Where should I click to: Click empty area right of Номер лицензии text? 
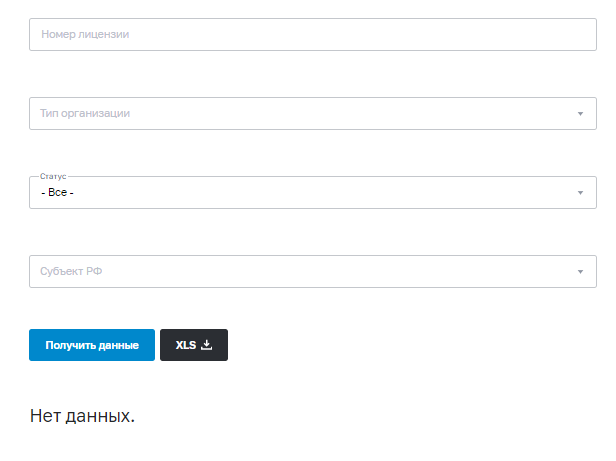361,34
